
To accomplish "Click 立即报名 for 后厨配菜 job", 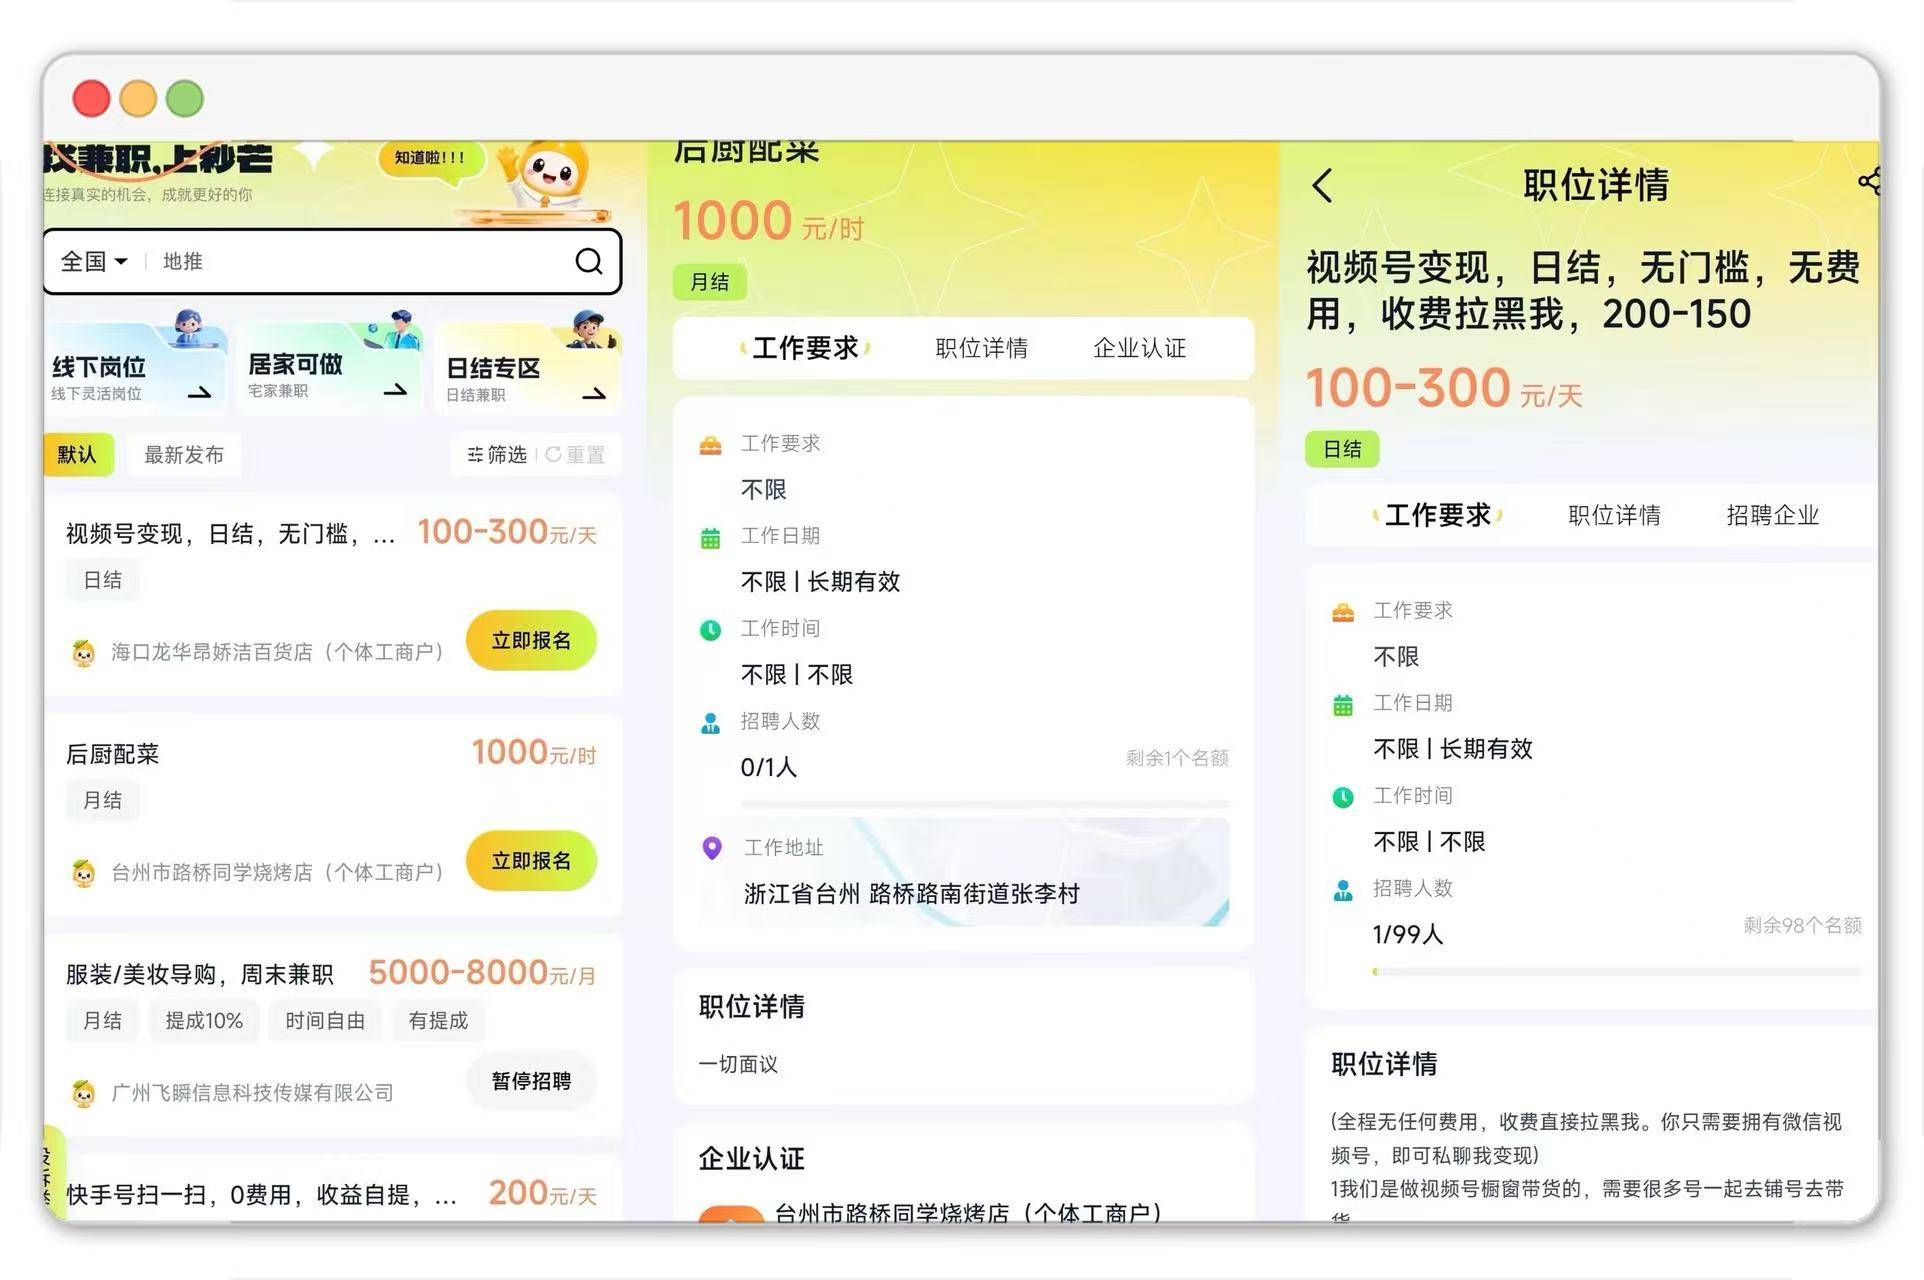I will (531, 860).
